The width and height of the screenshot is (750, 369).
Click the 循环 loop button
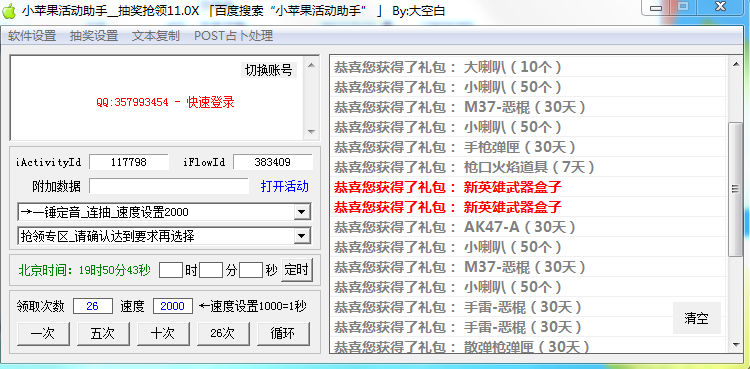(283, 334)
